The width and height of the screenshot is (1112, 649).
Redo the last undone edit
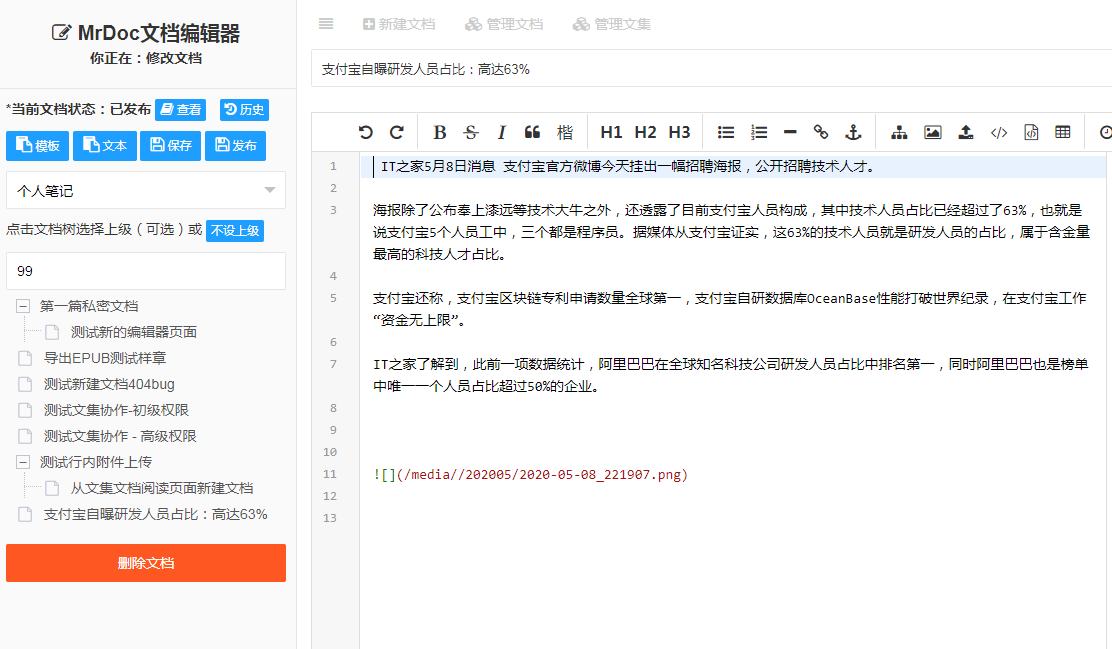click(397, 132)
